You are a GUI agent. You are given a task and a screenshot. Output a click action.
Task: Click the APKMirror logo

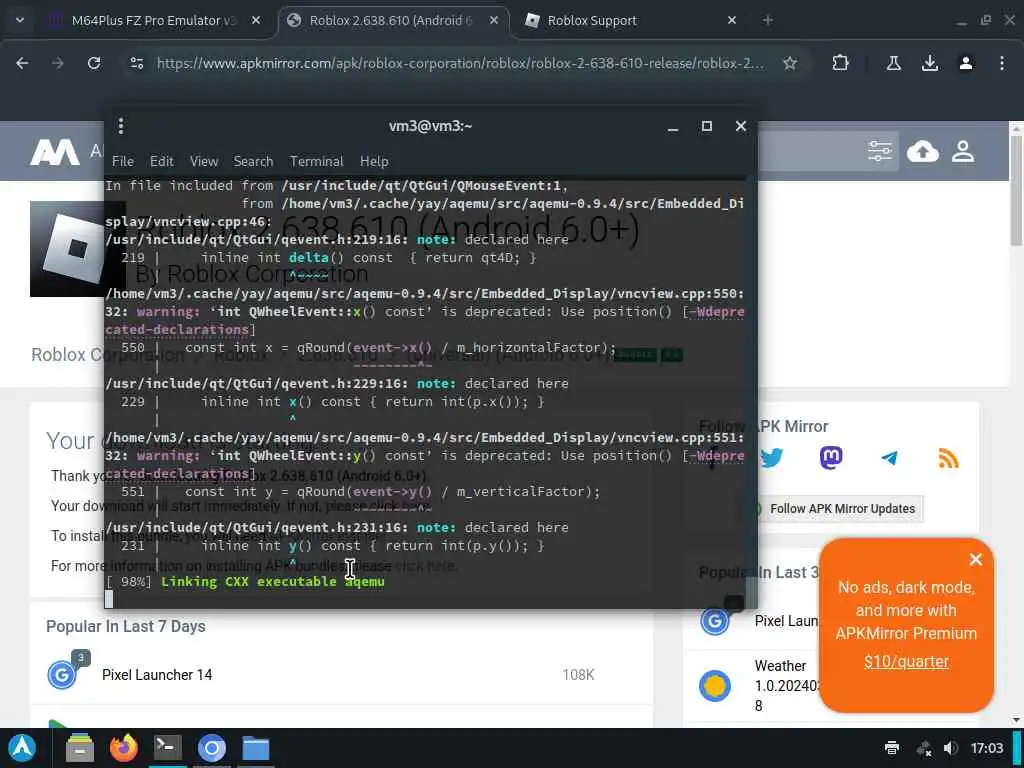[x=55, y=153]
